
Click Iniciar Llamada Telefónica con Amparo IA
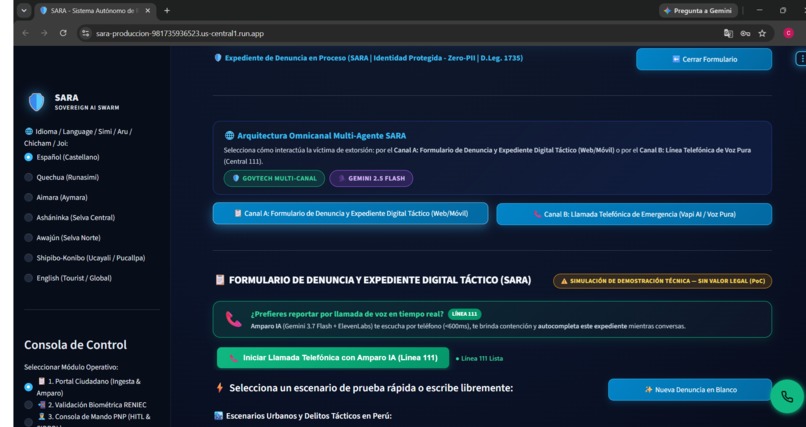tap(333, 358)
